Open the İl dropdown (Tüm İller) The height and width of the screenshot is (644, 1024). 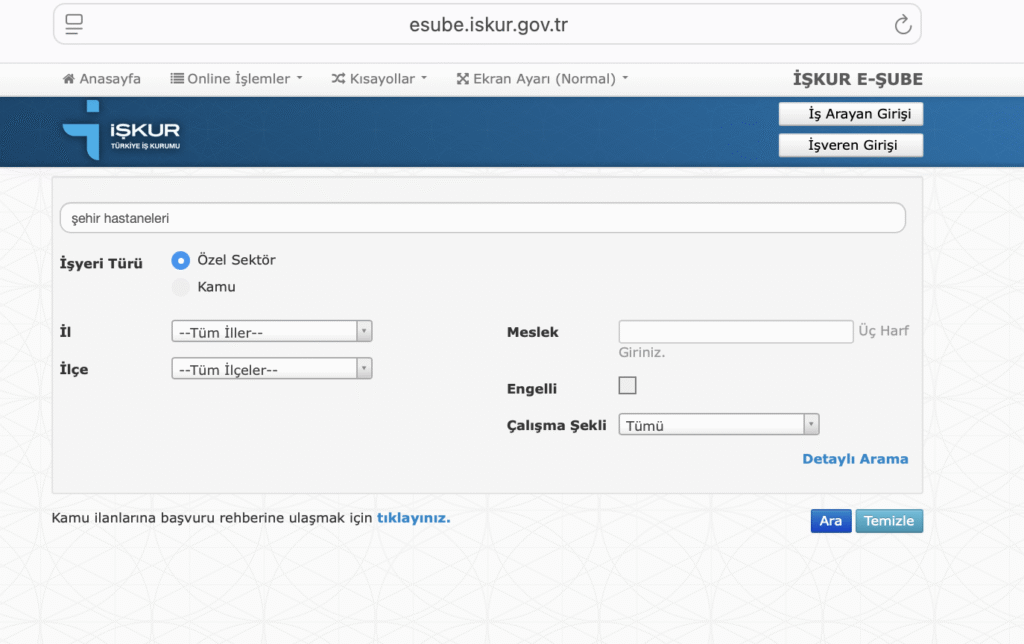click(272, 331)
